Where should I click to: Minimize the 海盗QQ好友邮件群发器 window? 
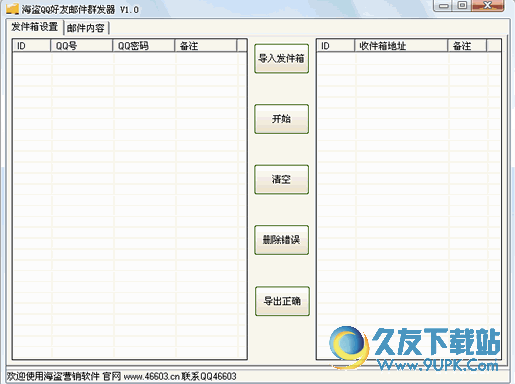click(x=444, y=5)
